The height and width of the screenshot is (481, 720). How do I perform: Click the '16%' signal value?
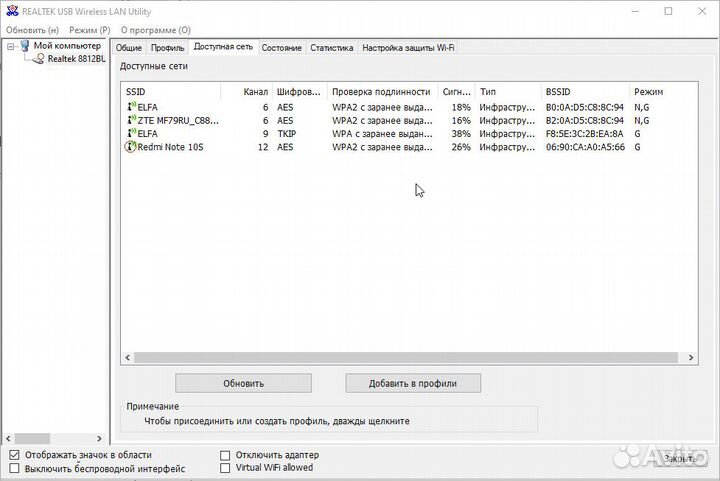(461, 120)
